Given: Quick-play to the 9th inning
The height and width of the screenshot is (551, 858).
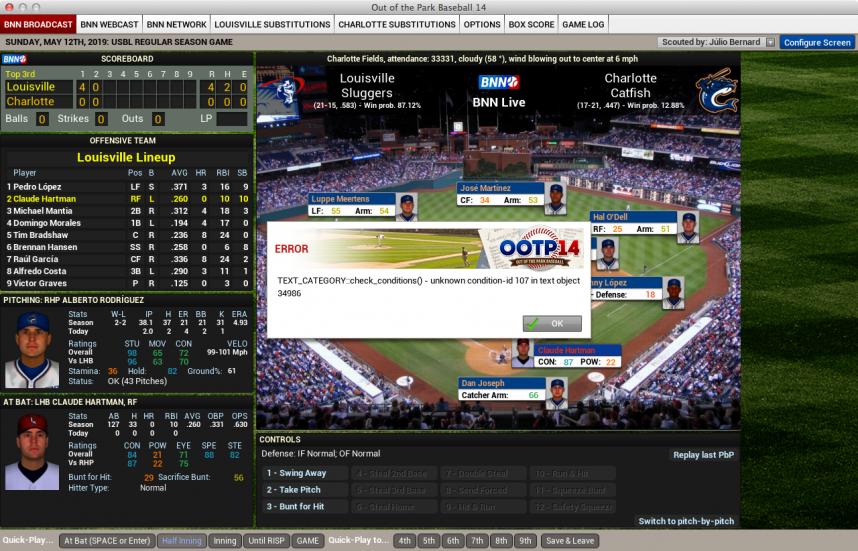Looking at the screenshot, I should click(x=525, y=541).
